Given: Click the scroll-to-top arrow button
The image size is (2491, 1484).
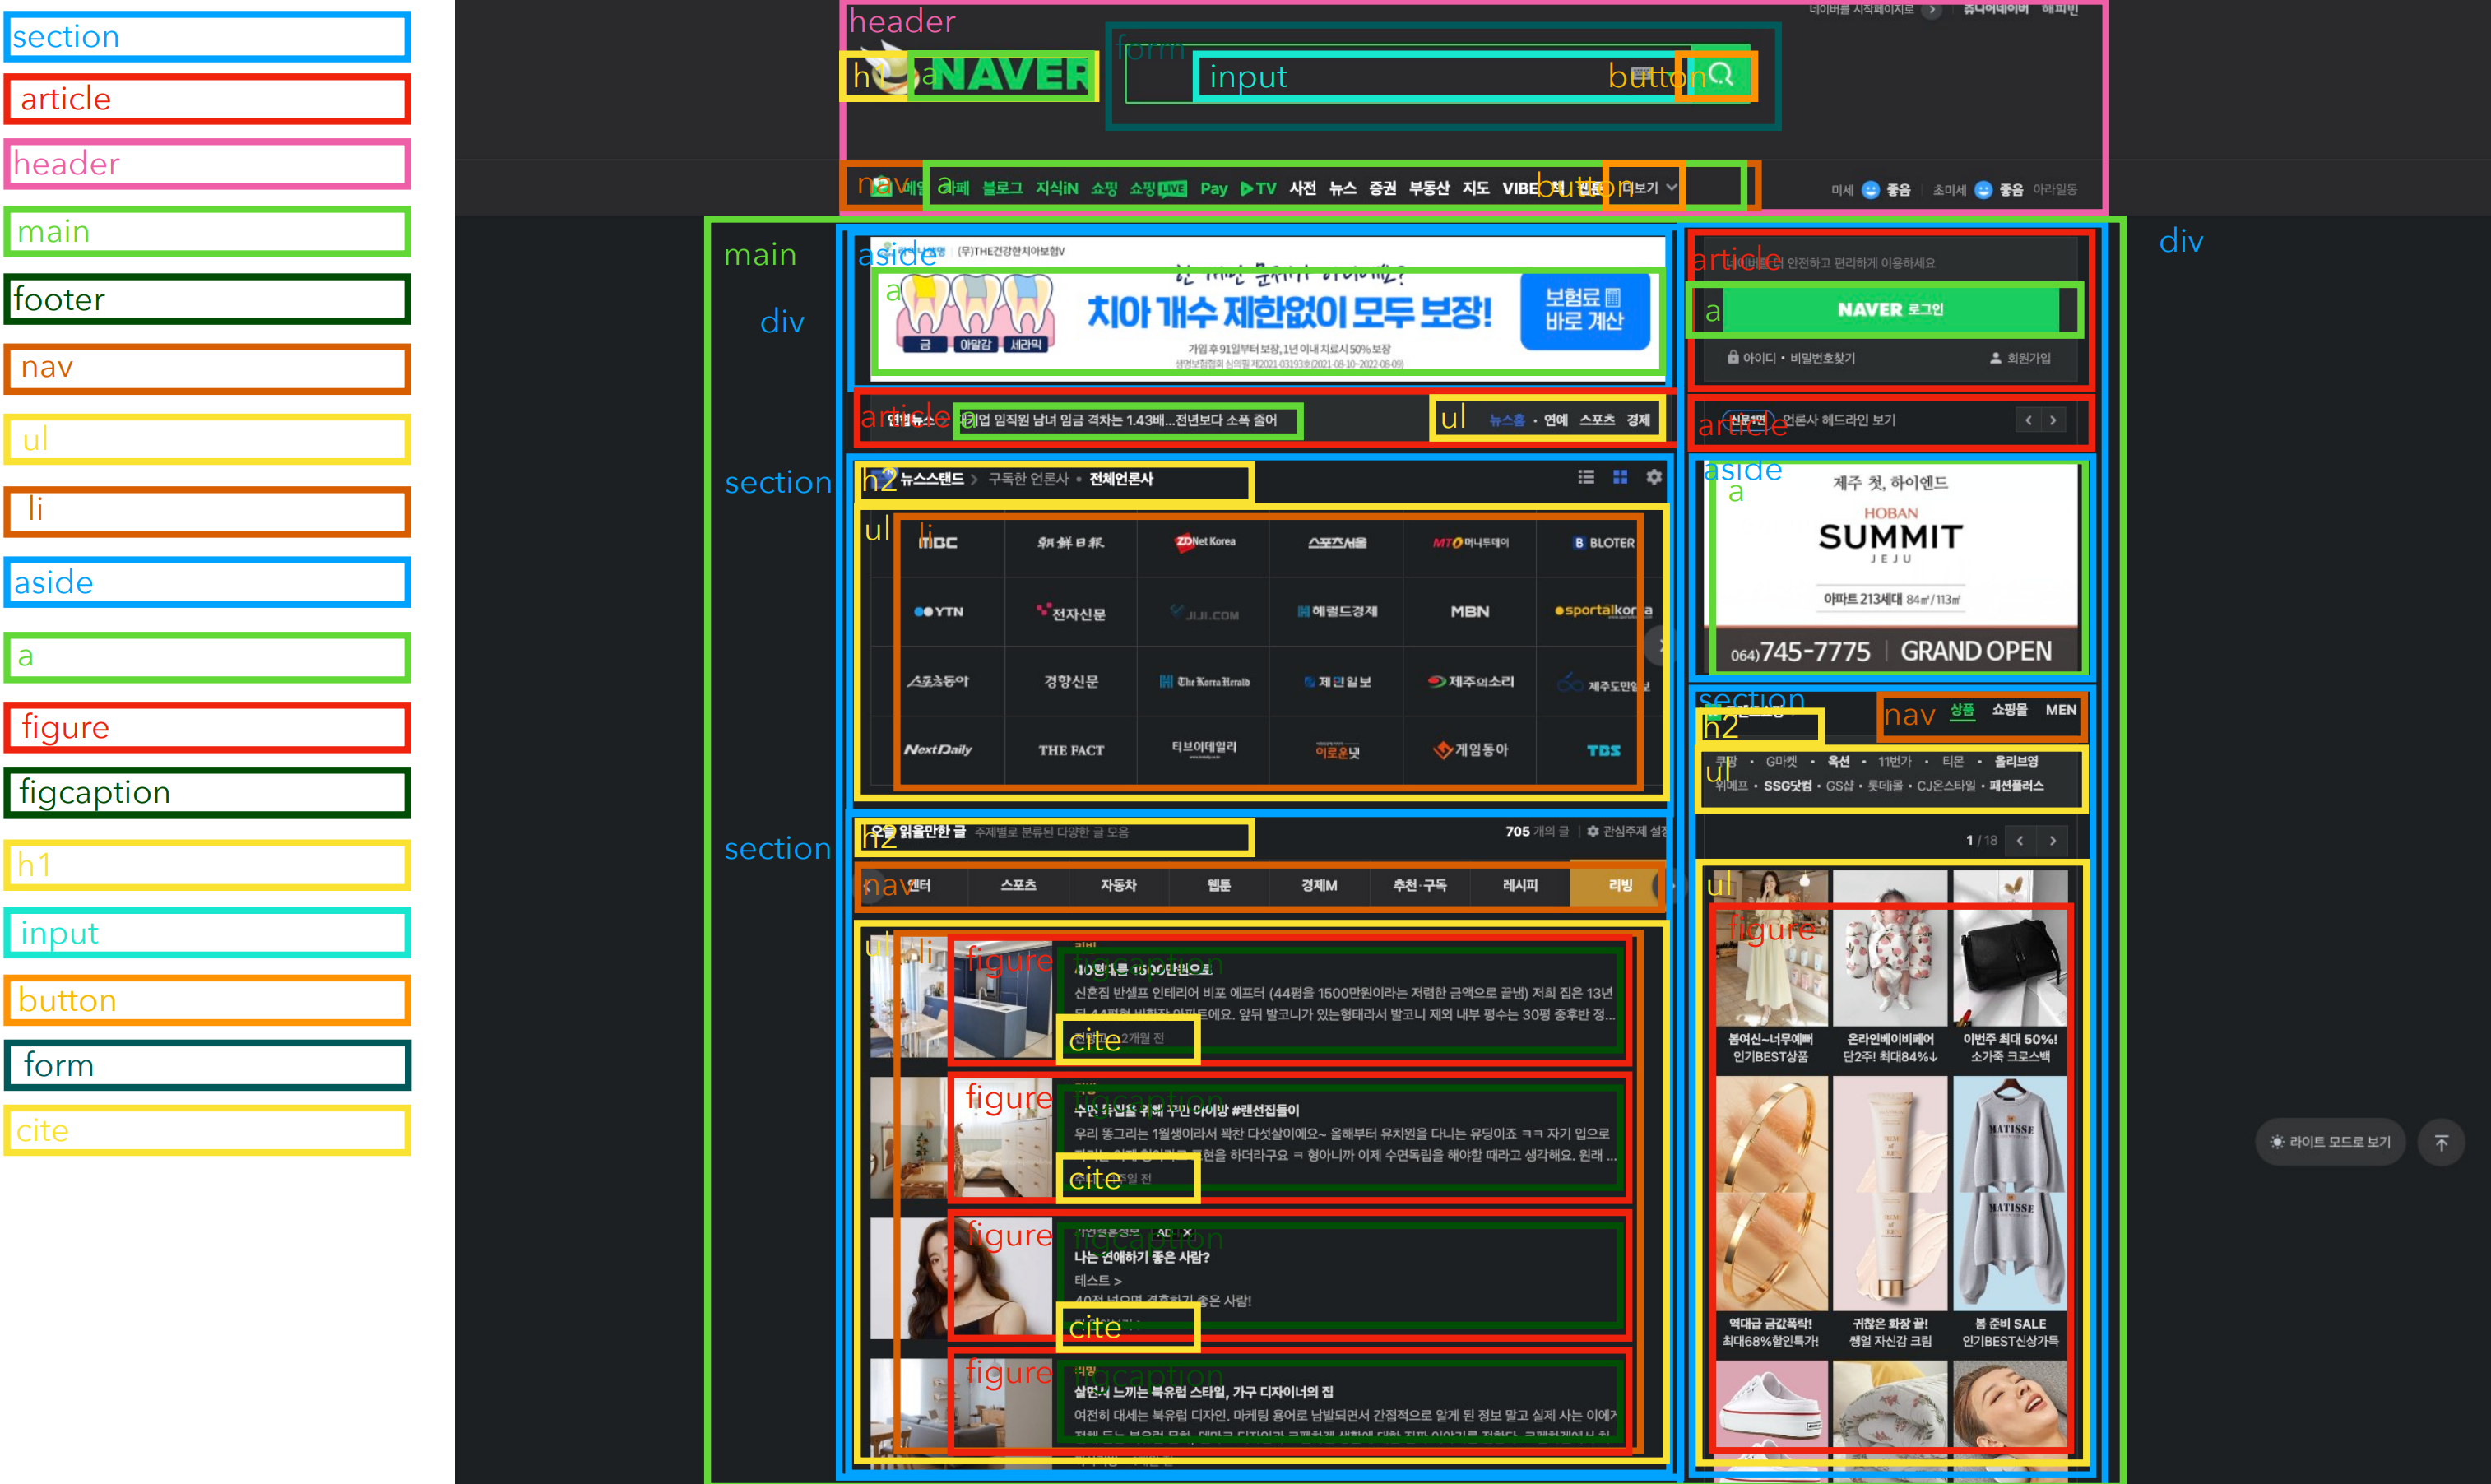Looking at the screenshot, I should (x=2441, y=1142).
